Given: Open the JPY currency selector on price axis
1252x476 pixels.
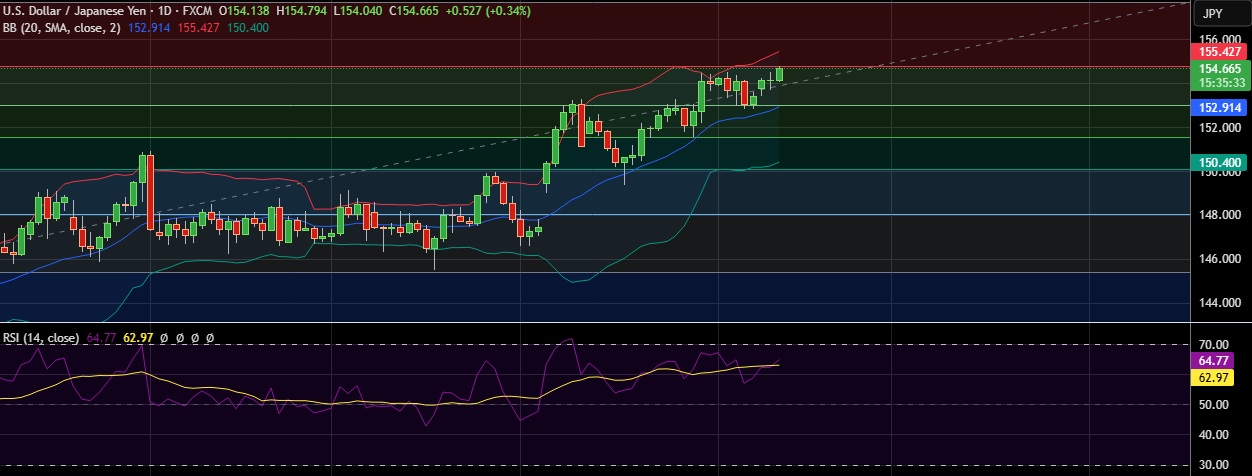Looking at the screenshot, I should 1214,14.
